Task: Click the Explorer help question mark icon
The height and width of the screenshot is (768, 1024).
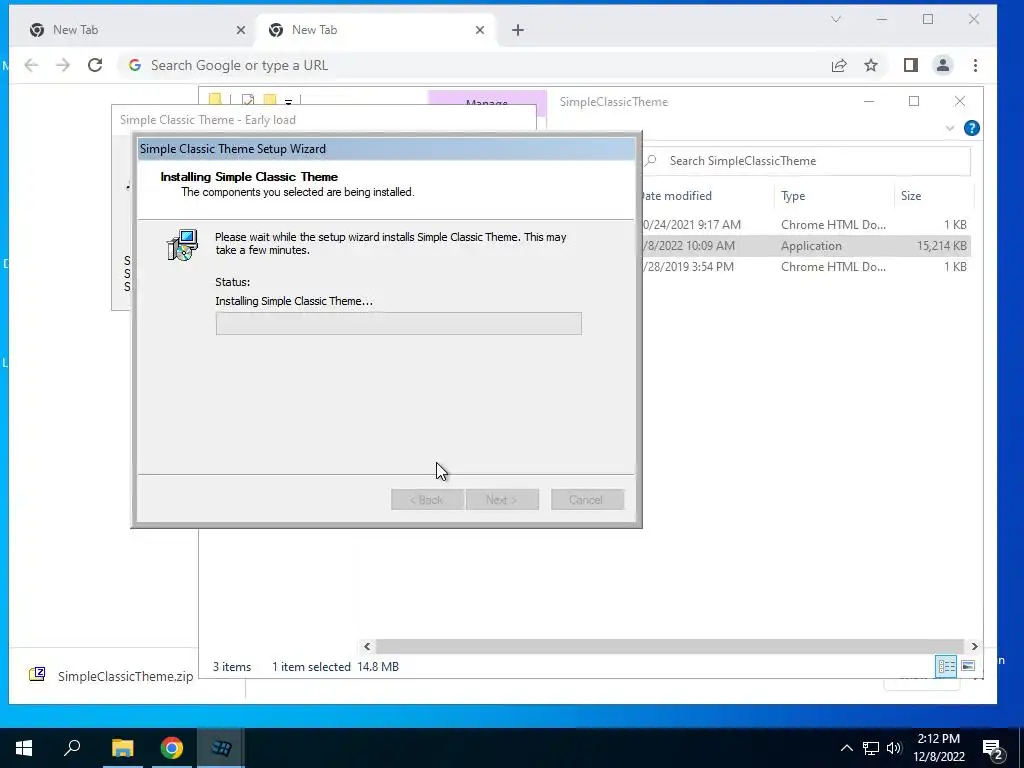Action: pos(972,128)
